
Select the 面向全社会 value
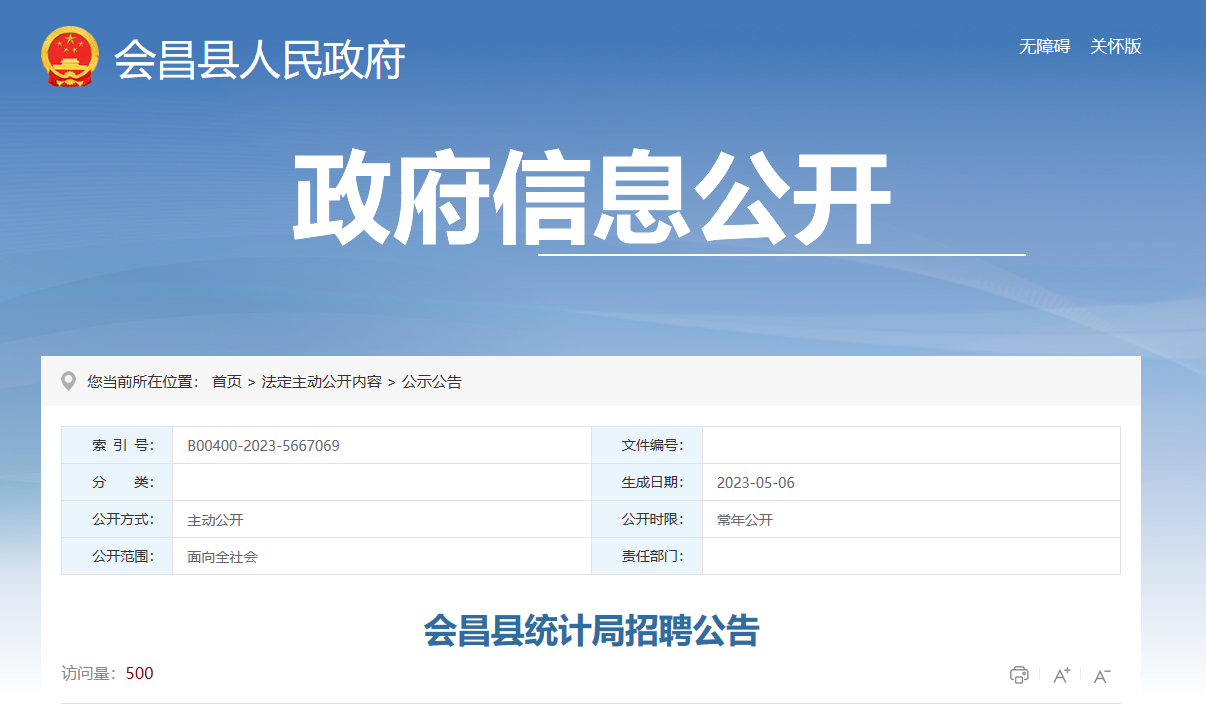pyautogui.click(x=222, y=556)
